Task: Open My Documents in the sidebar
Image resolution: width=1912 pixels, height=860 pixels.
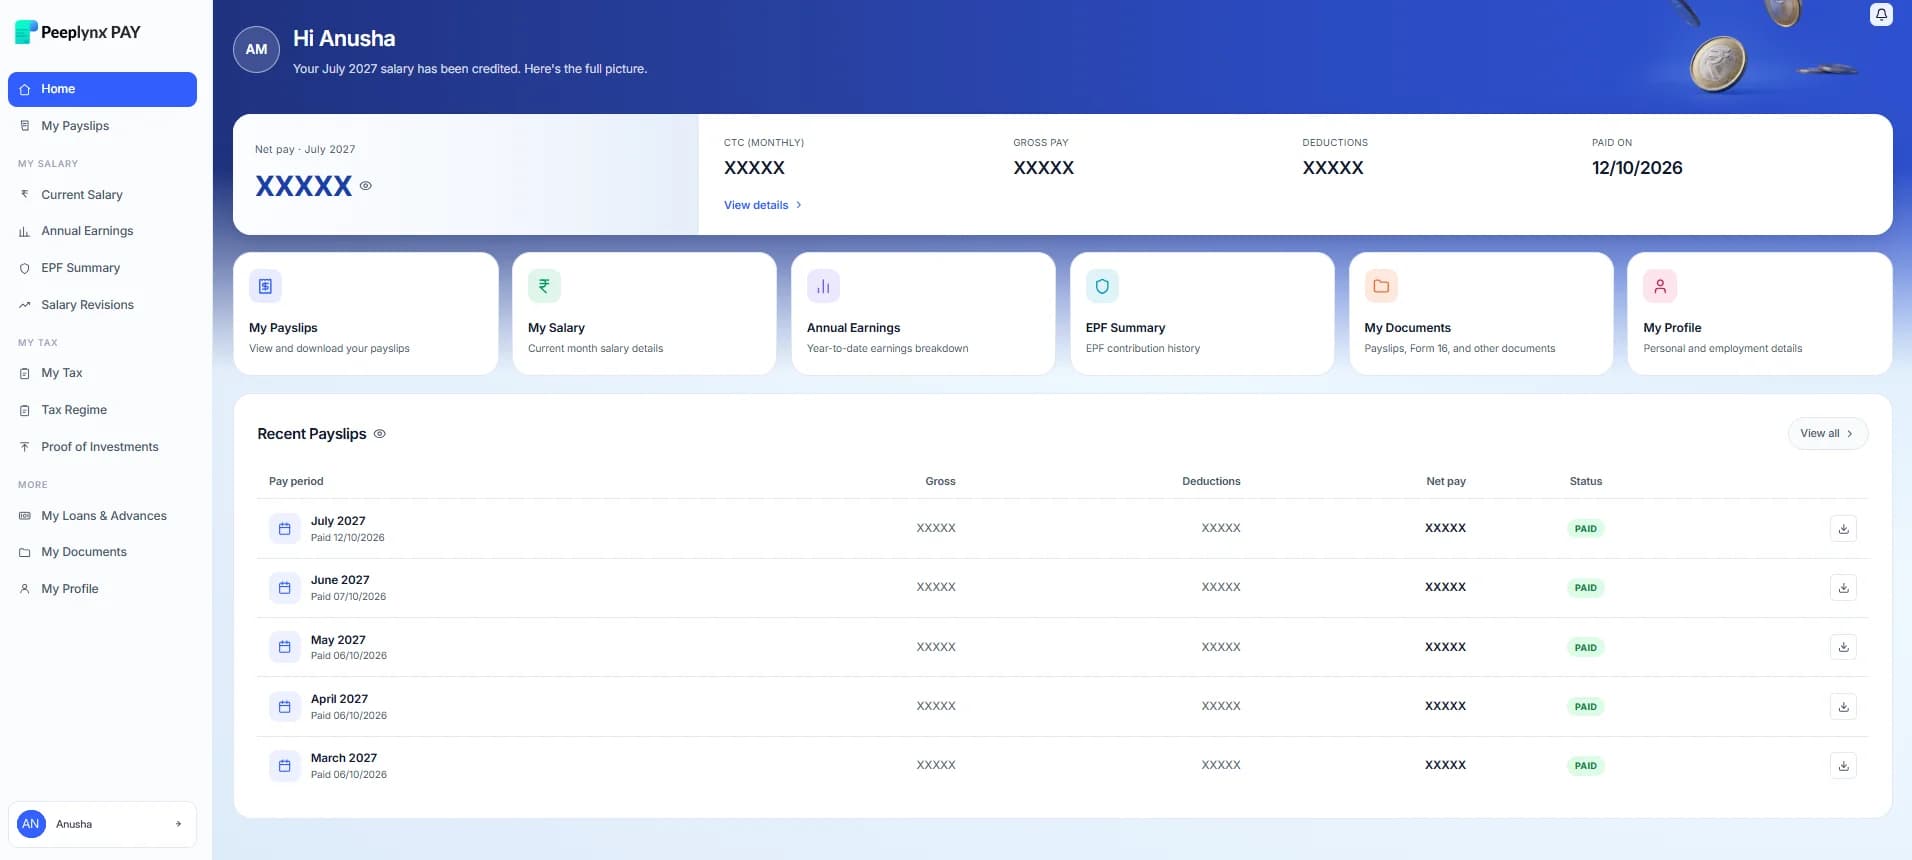Action: tap(102, 552)
